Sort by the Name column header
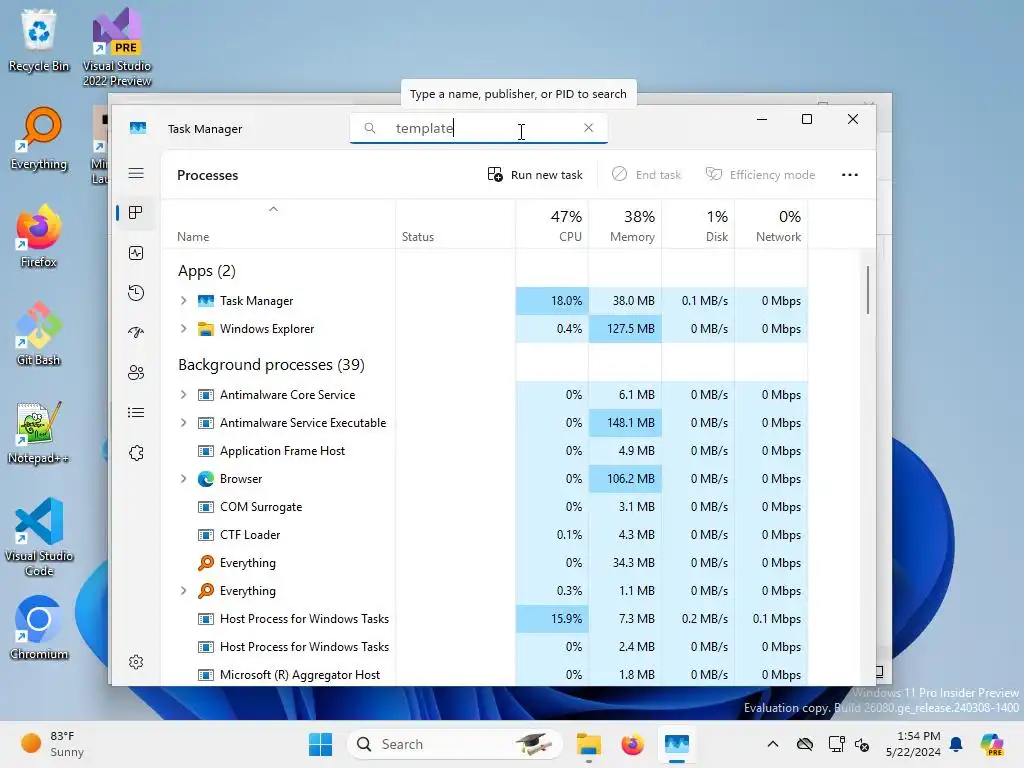The image size is (1024, 768). coord(278,224)
